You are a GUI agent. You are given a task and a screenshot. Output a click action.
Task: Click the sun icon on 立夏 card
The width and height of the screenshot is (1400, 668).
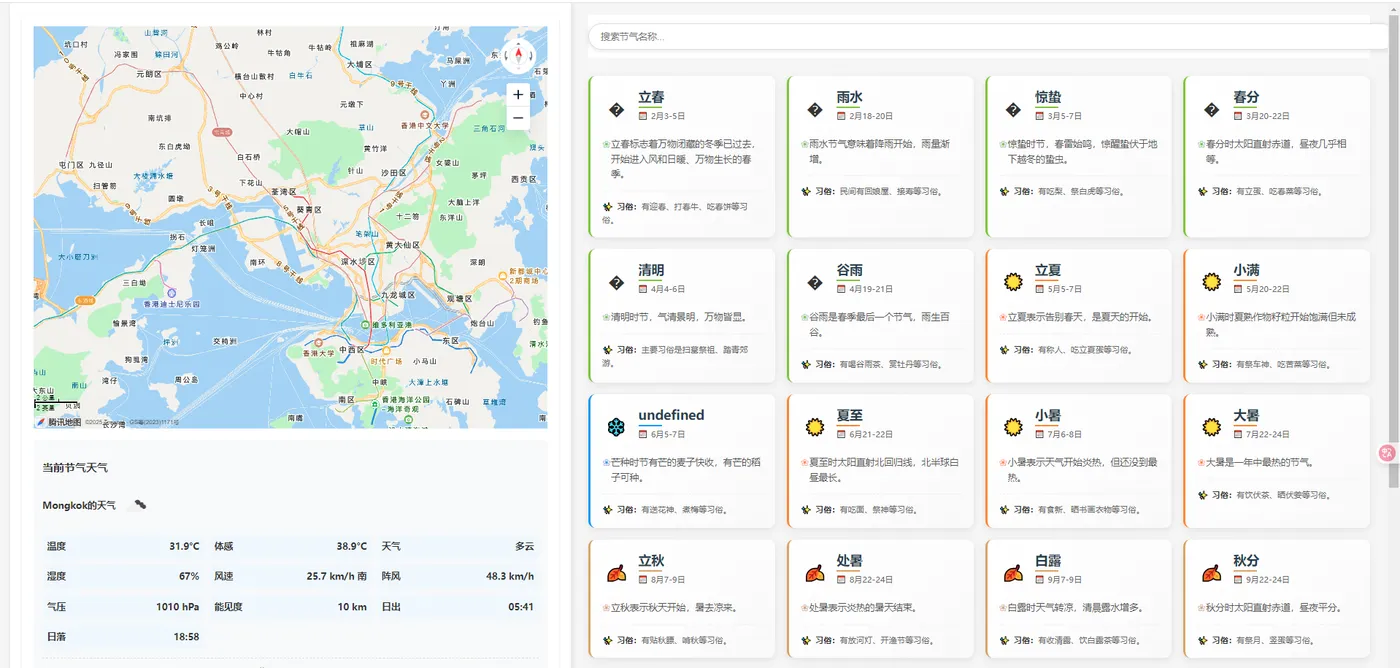(1013, 282)
